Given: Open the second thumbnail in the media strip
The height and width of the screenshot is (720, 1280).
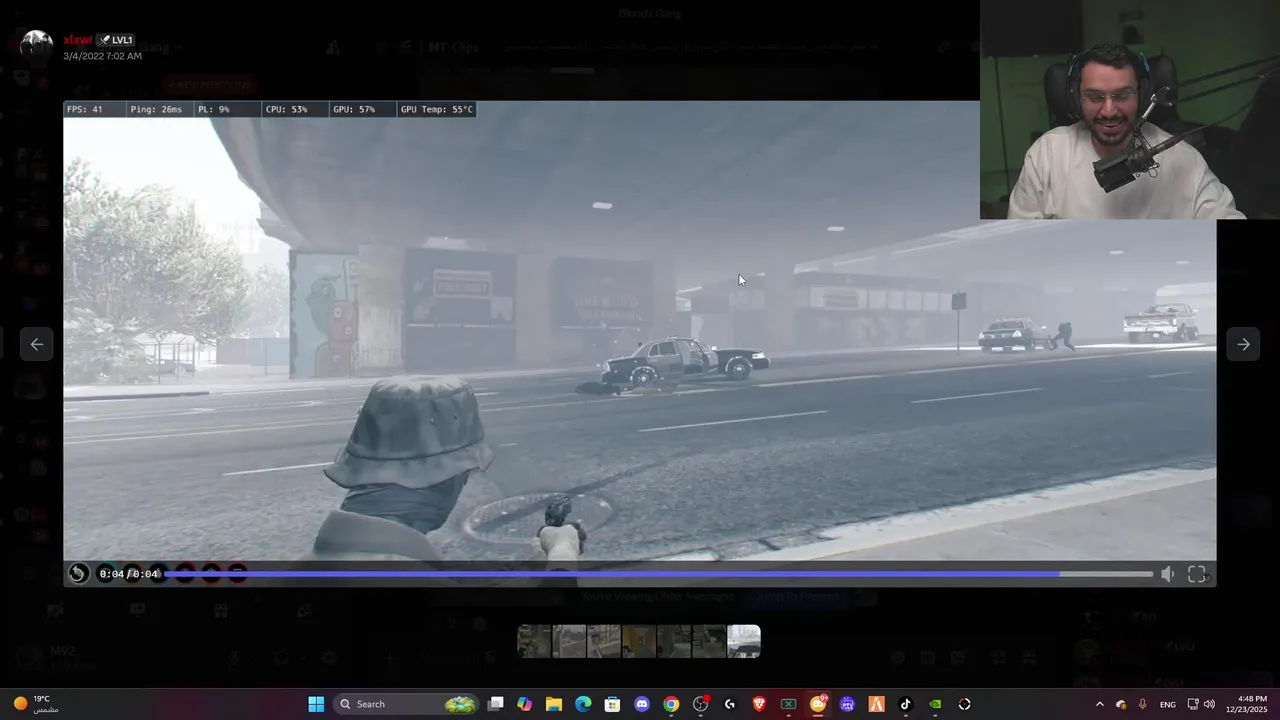Looking at the screenshot, I should (x=569, y=641).
